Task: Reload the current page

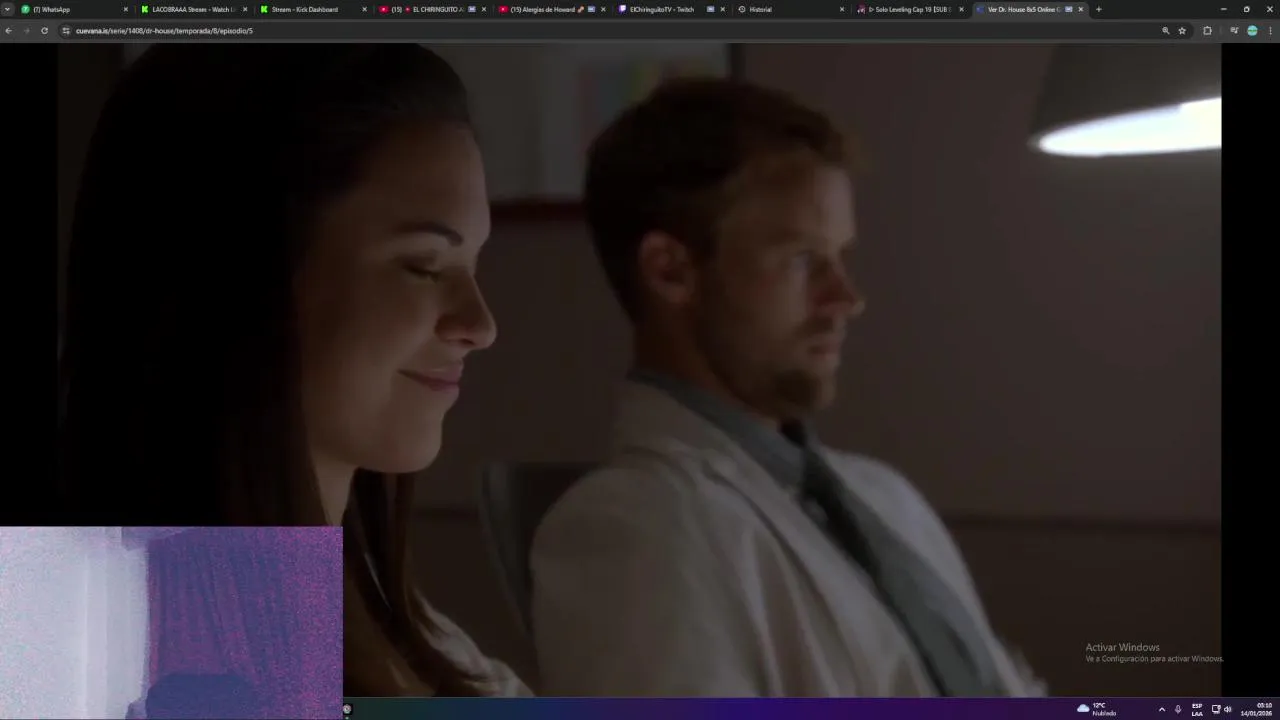Action: click(x=44, y=30)
